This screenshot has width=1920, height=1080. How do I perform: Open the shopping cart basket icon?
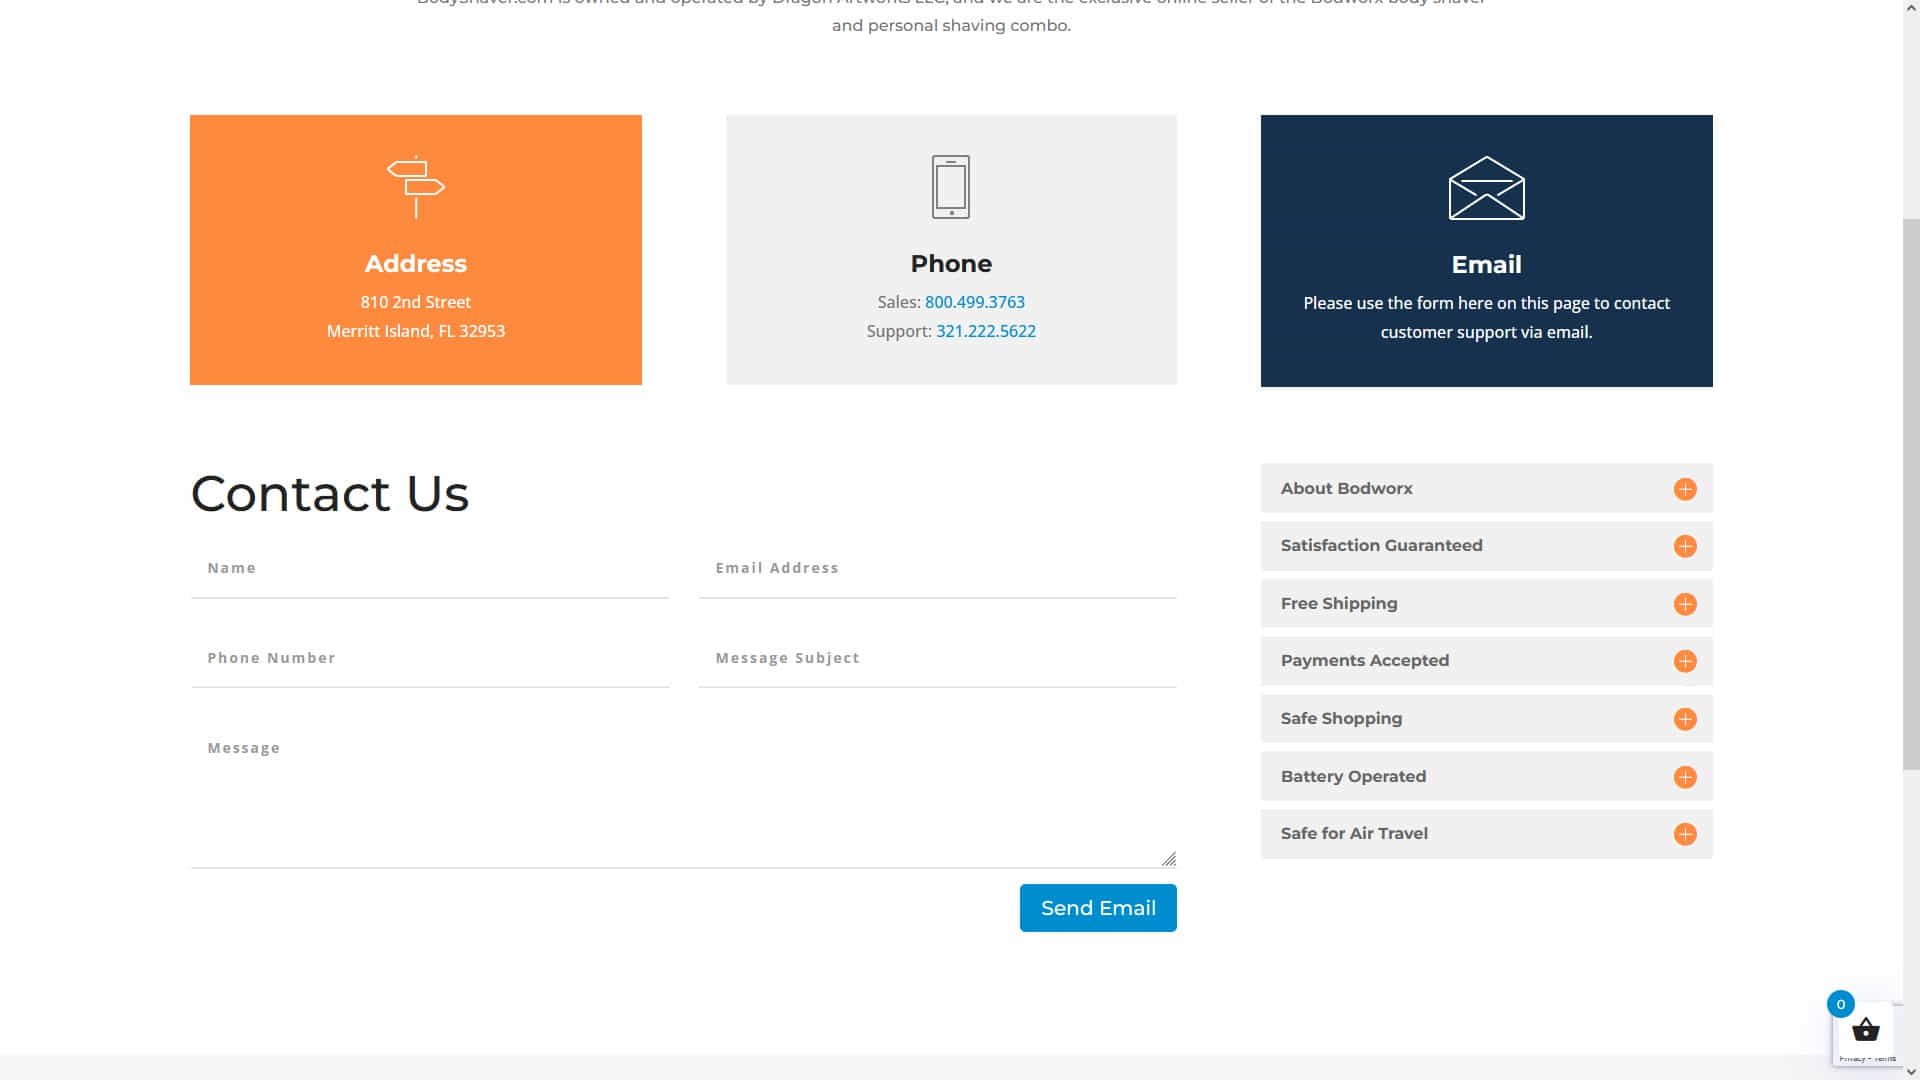(x=1865, y=1030)
